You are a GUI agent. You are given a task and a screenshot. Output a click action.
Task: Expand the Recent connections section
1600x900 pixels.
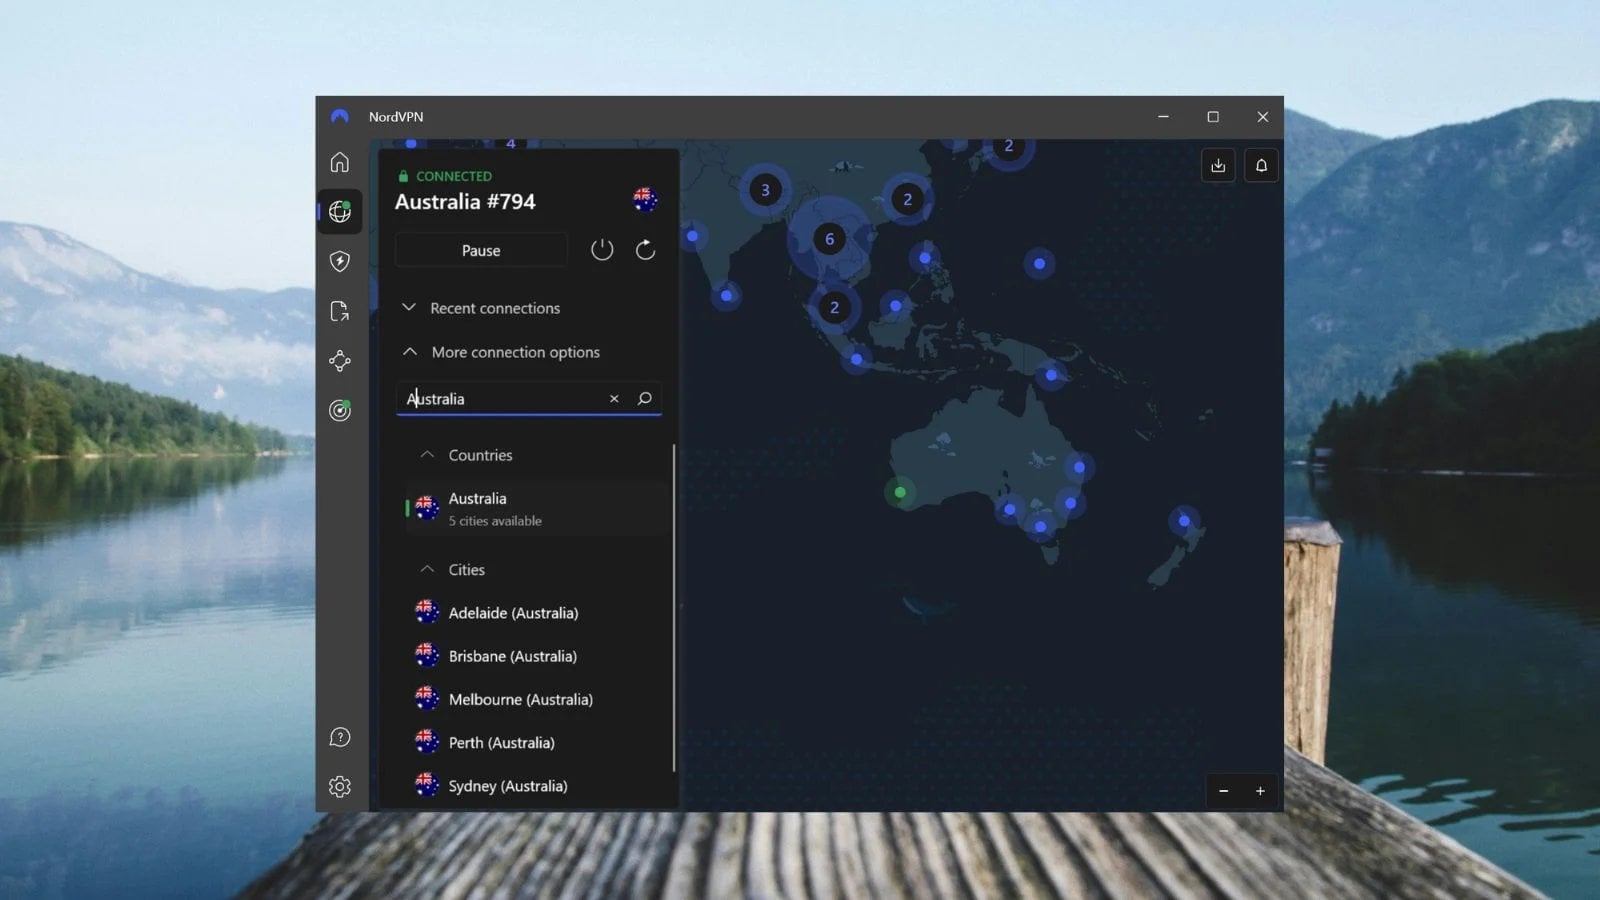click(x=409, y=308)
